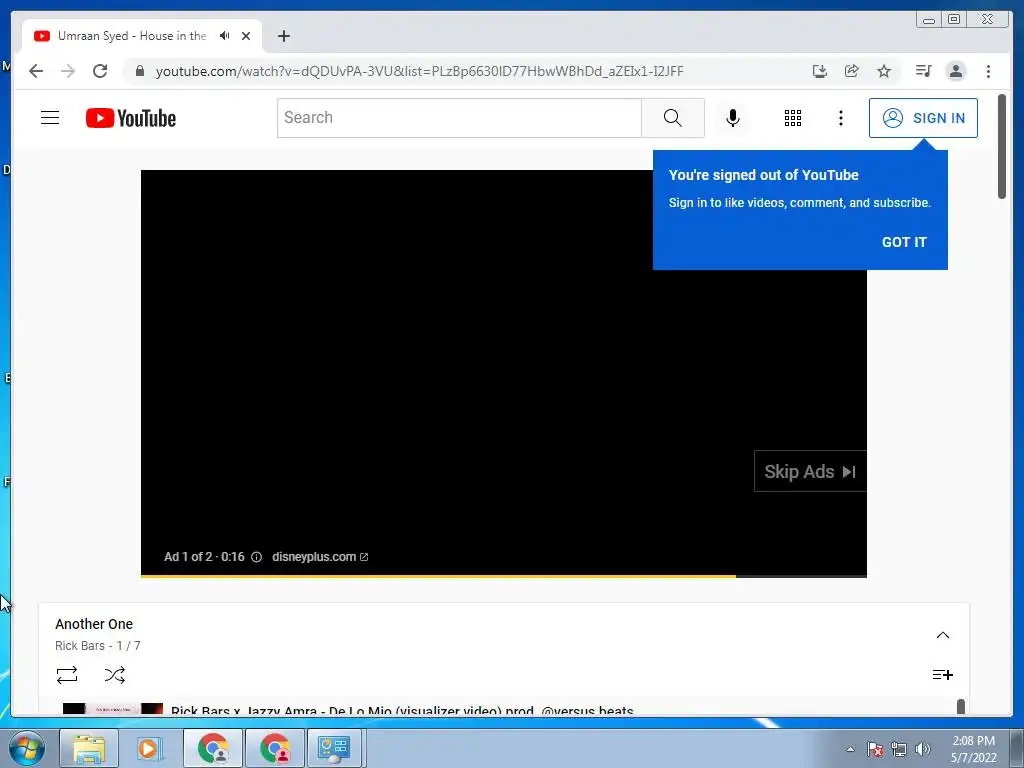The height and width of the screenshot is (768, 1024).
Task: Open the YouTube guide hamburger menu
Action: [50, 118]
